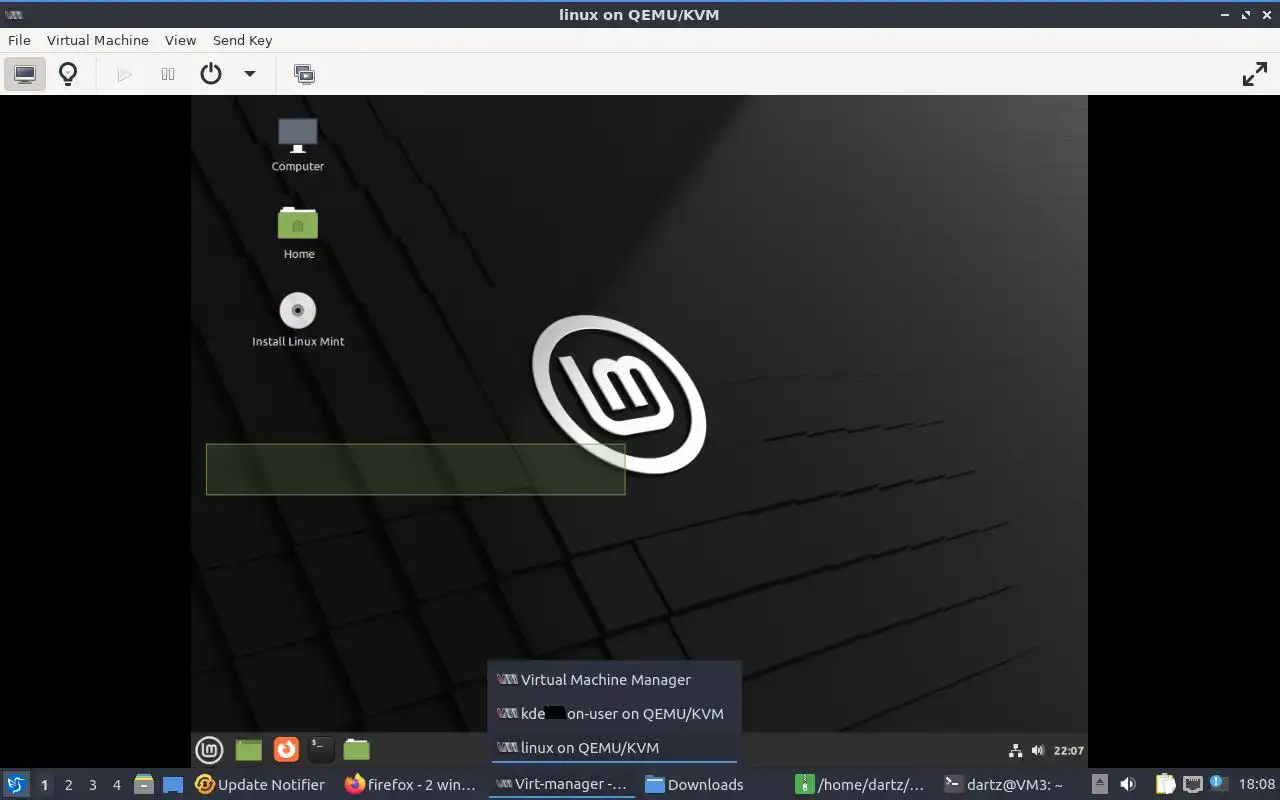Switch to virtual desktop 4
The image size is (1280, 800).
116,785
